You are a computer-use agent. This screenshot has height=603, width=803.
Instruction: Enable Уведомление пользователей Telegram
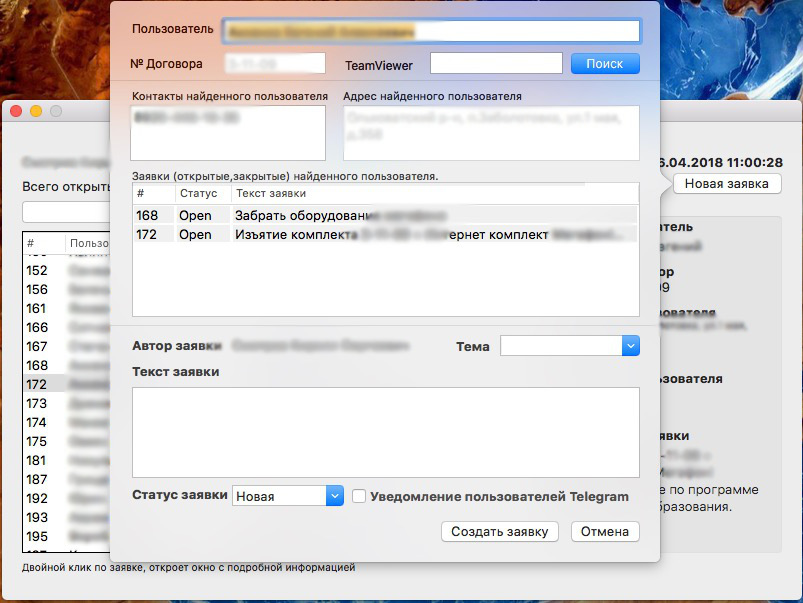(358, 495)
